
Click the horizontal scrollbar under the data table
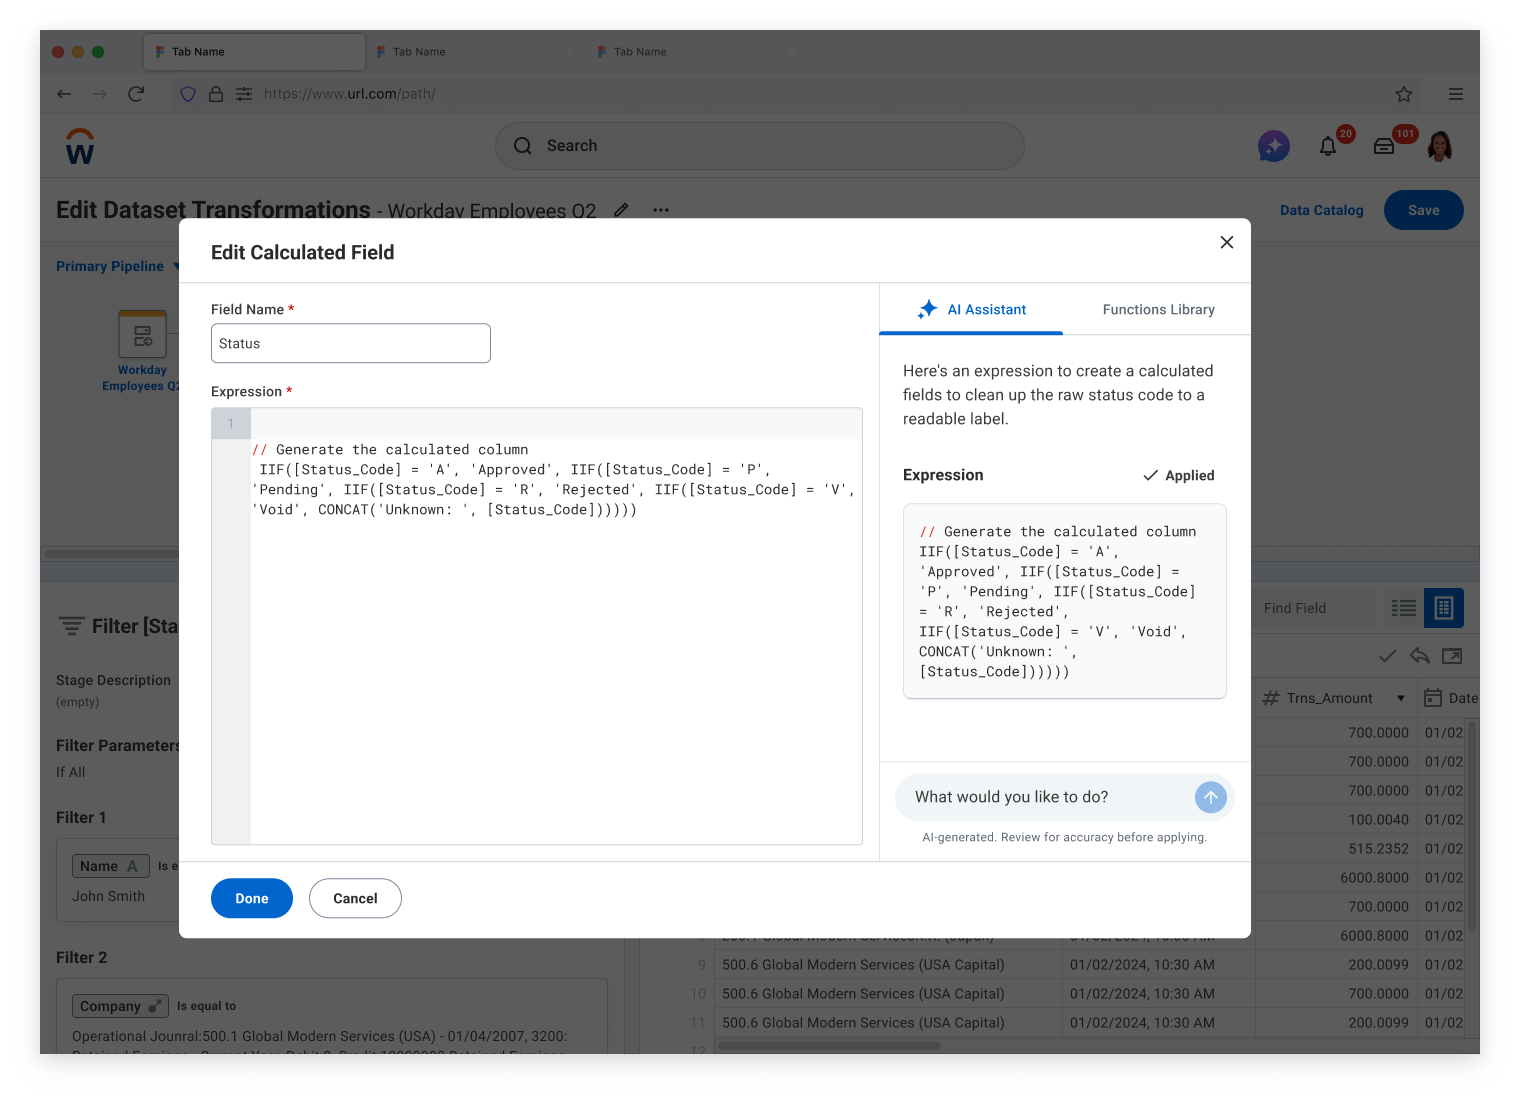[x=829, y=1046]
